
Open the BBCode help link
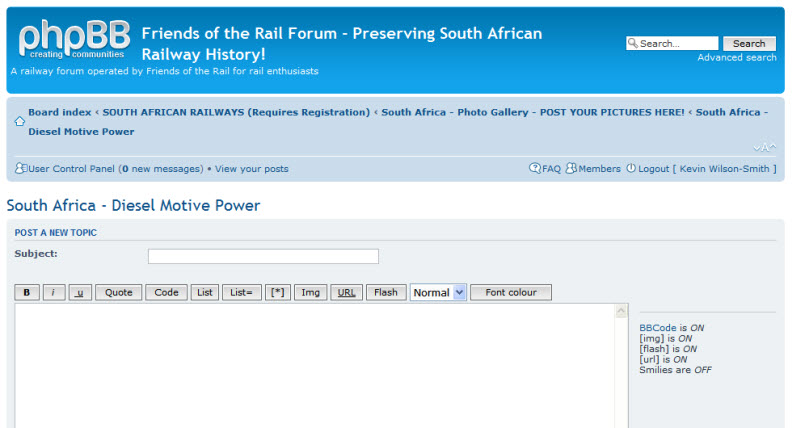(x=658, y=327)
